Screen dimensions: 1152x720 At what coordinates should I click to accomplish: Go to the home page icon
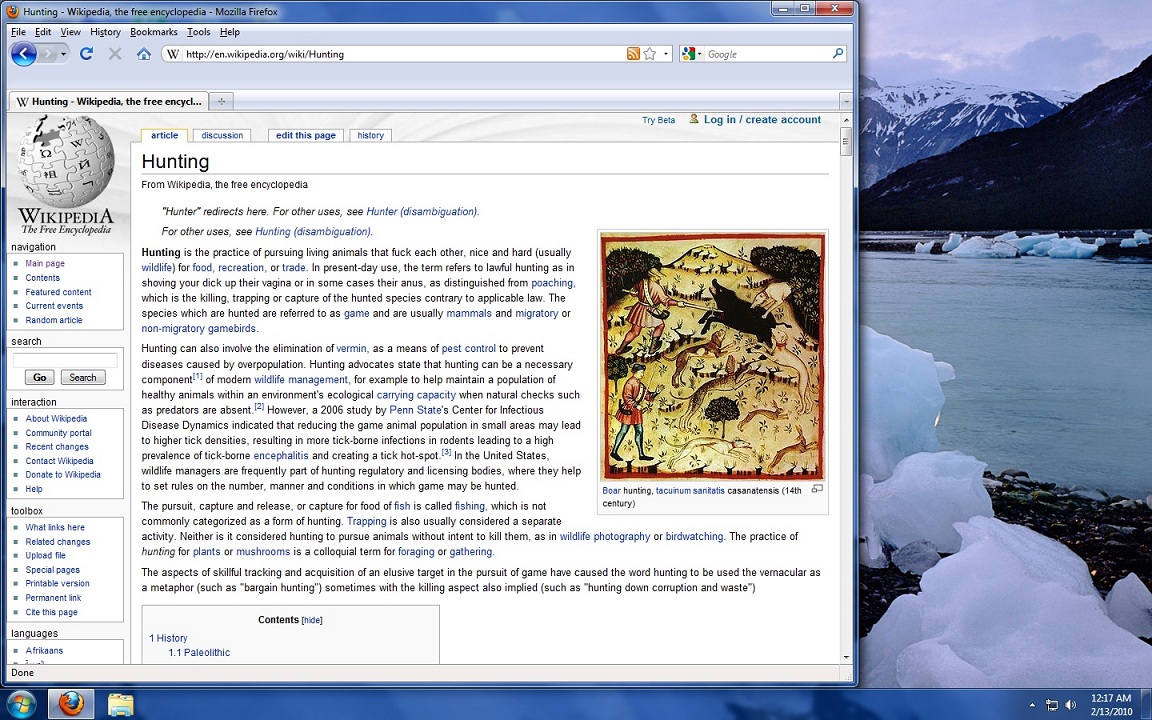[x=144, y=54]
